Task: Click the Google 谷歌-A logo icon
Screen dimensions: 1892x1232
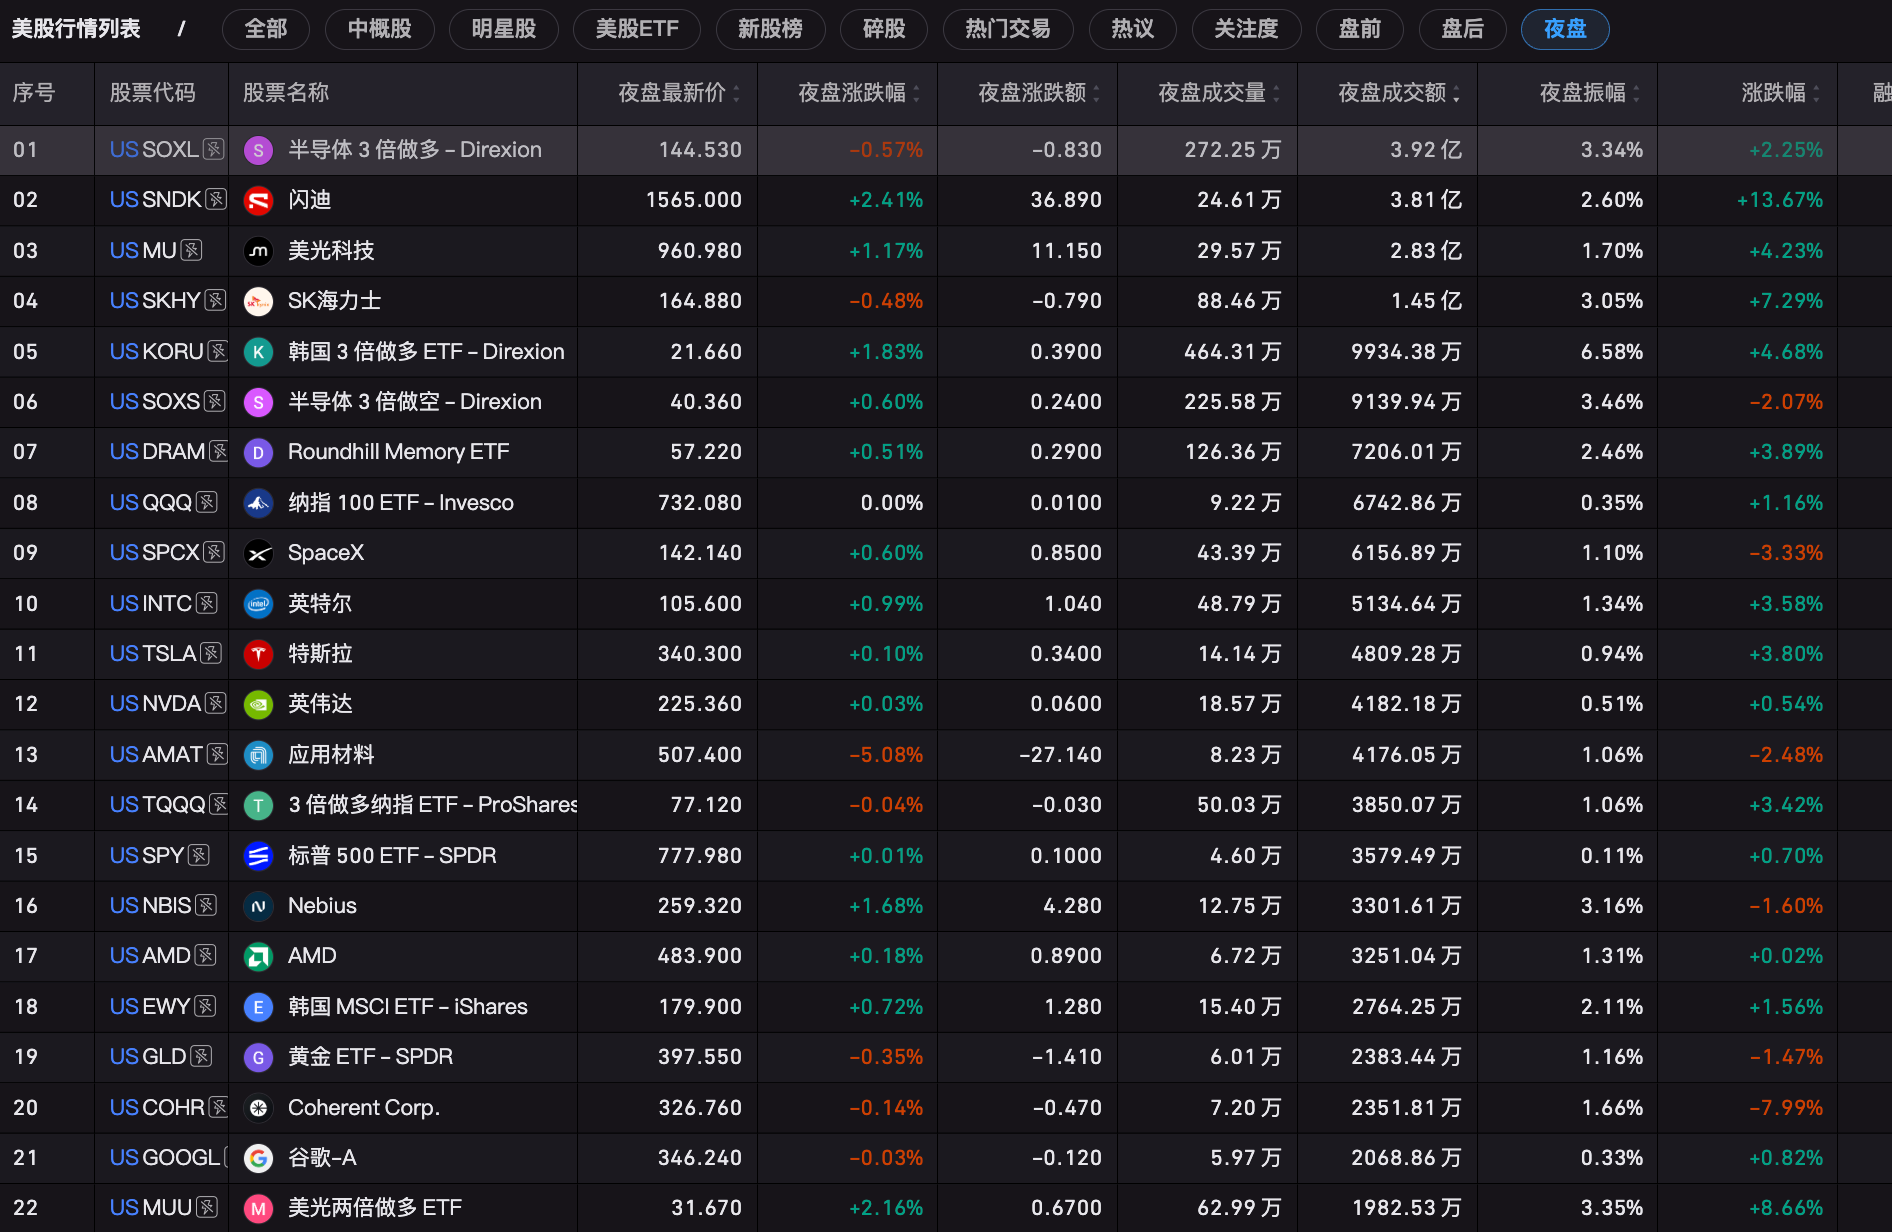Action: [x=258, y=1159]
